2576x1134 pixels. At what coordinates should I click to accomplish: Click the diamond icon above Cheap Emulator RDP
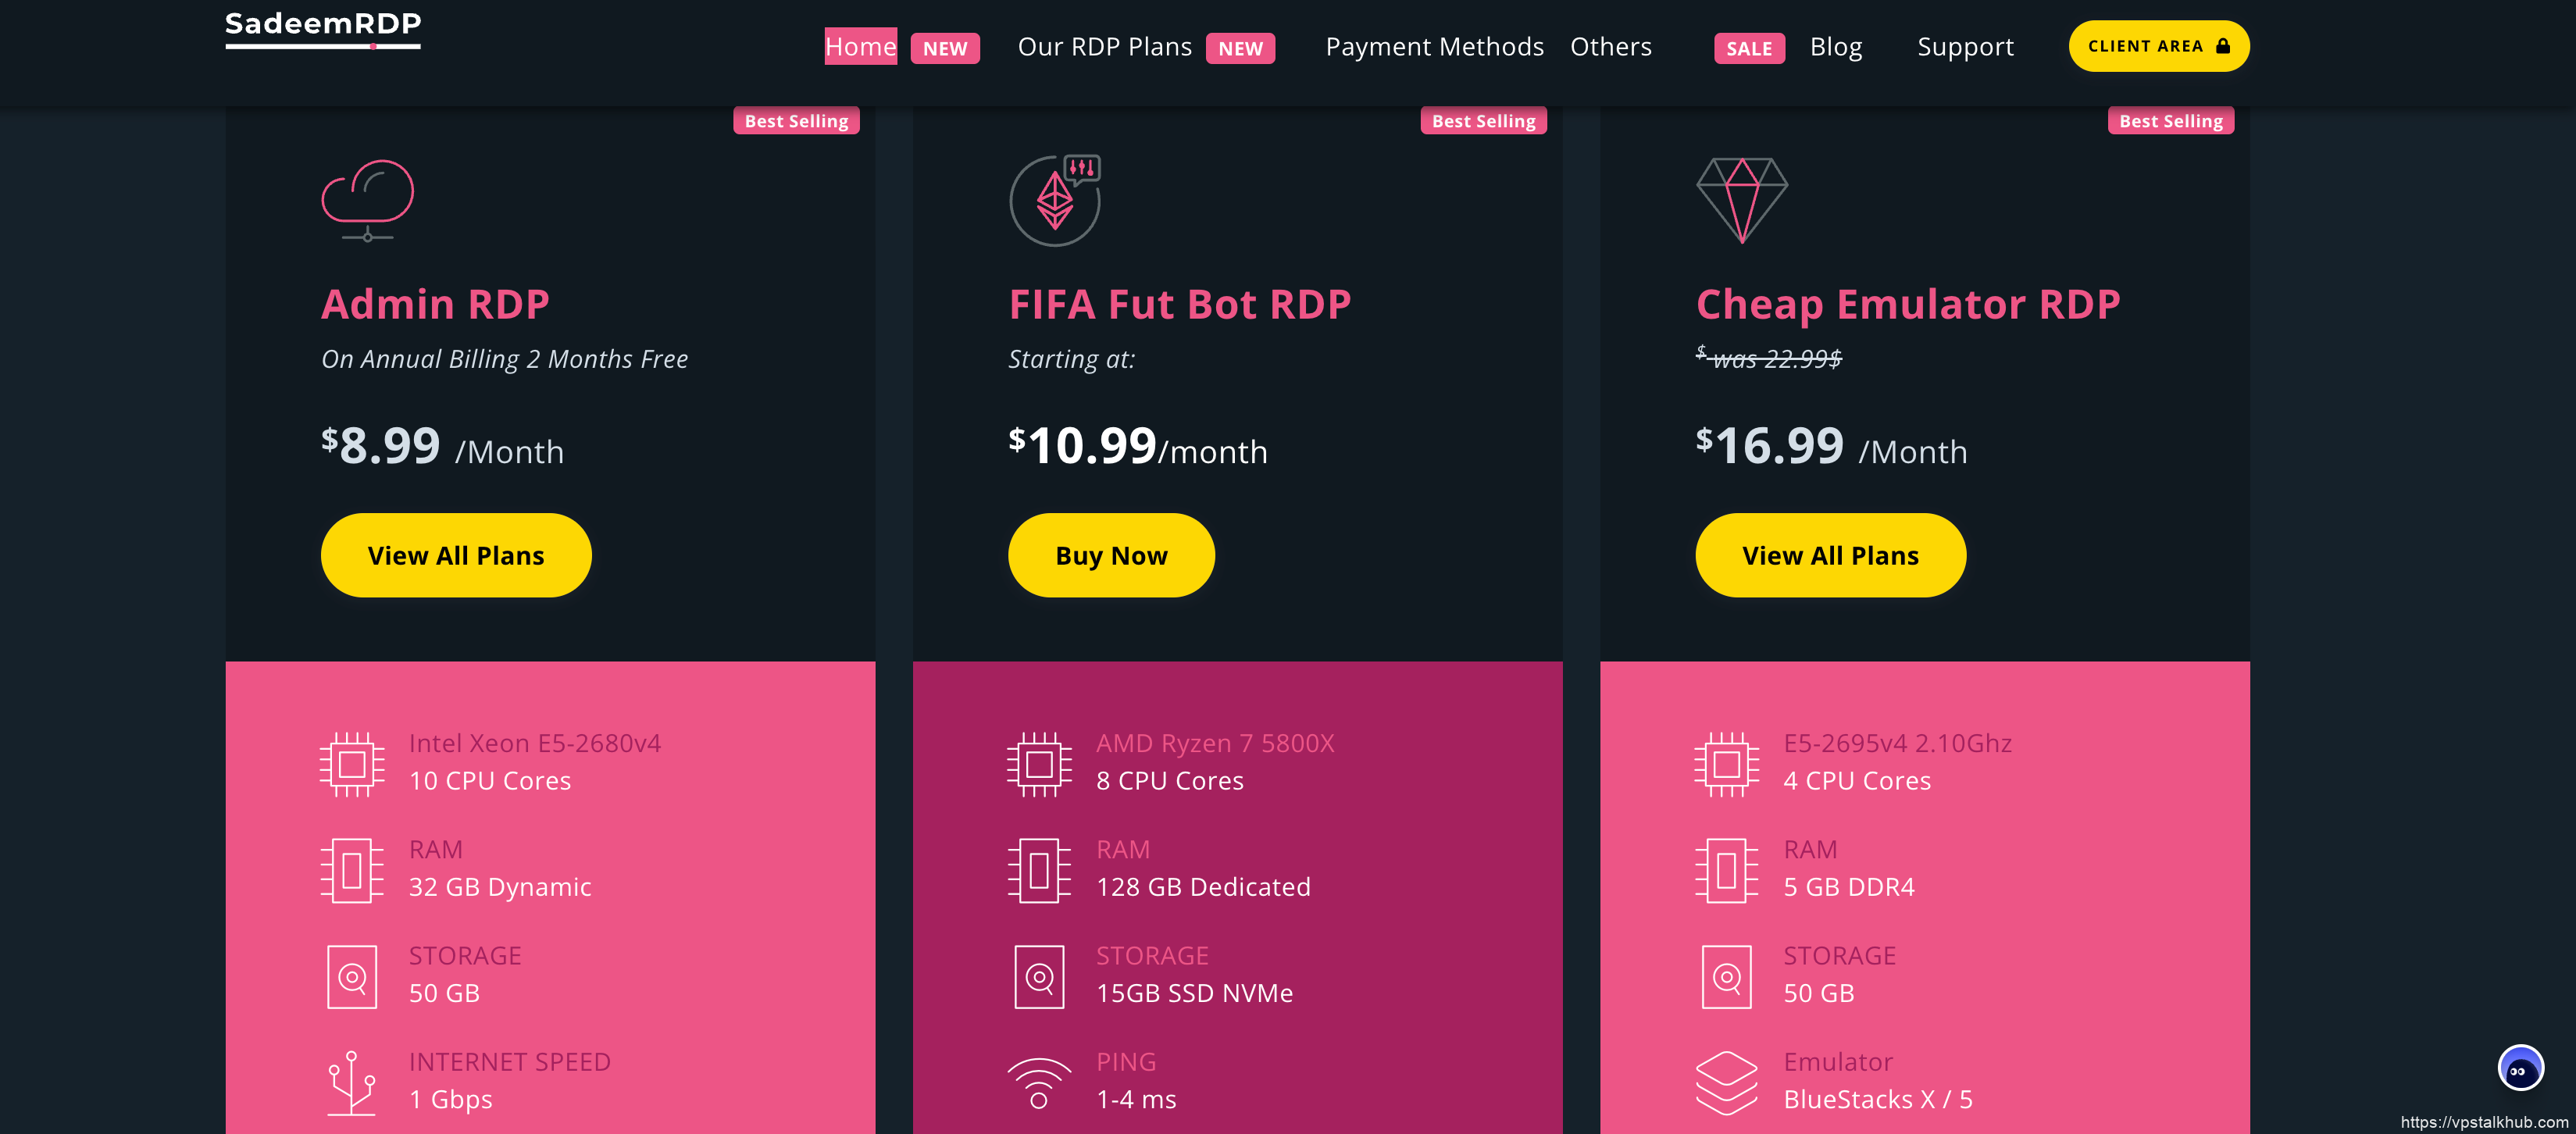pos(1741,199)
